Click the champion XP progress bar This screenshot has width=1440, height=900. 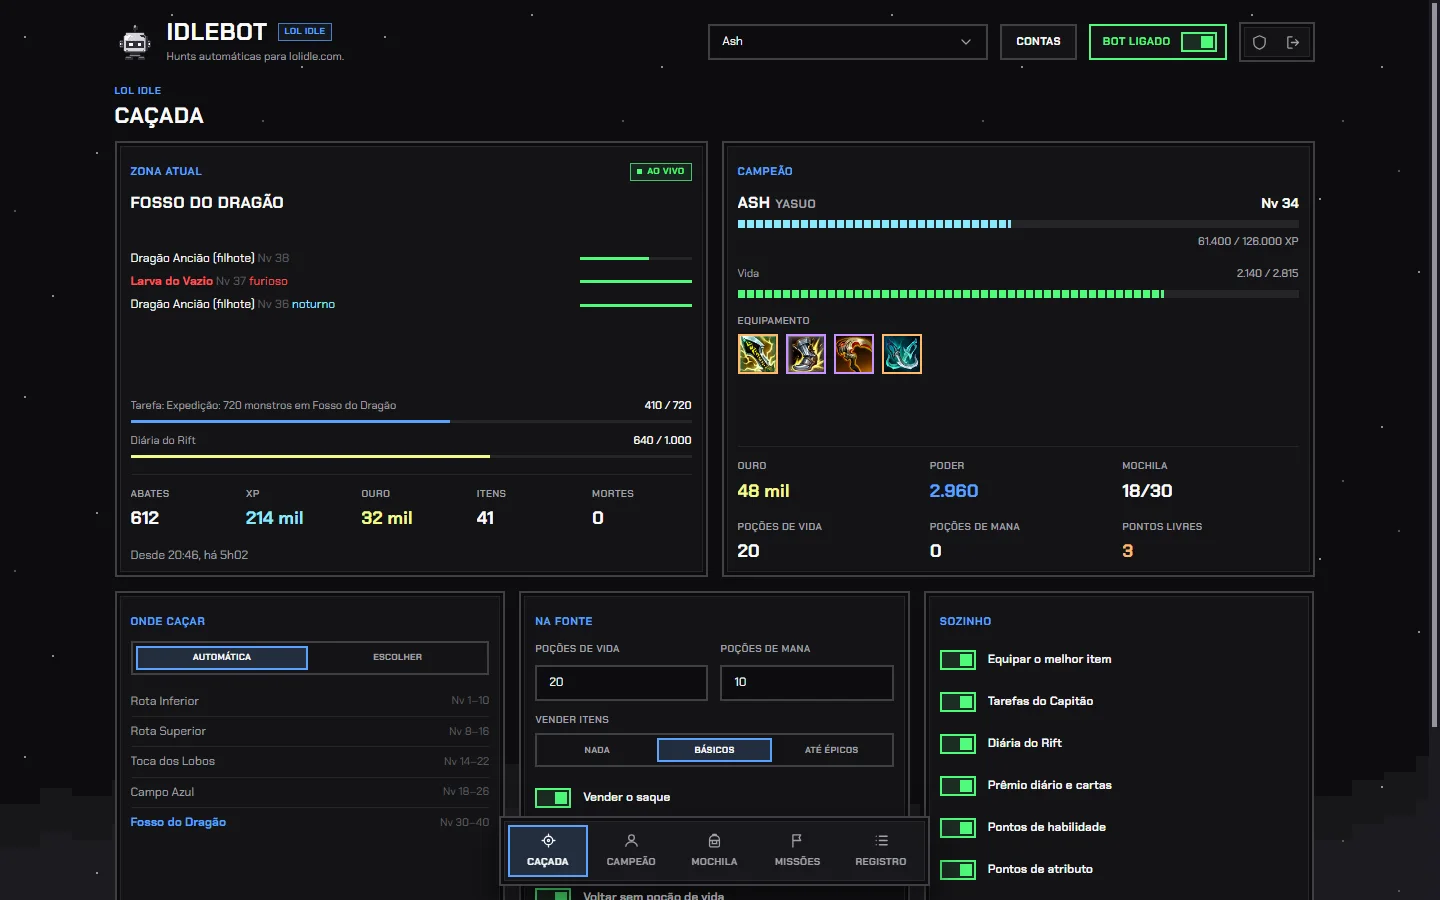point(1018,224)
